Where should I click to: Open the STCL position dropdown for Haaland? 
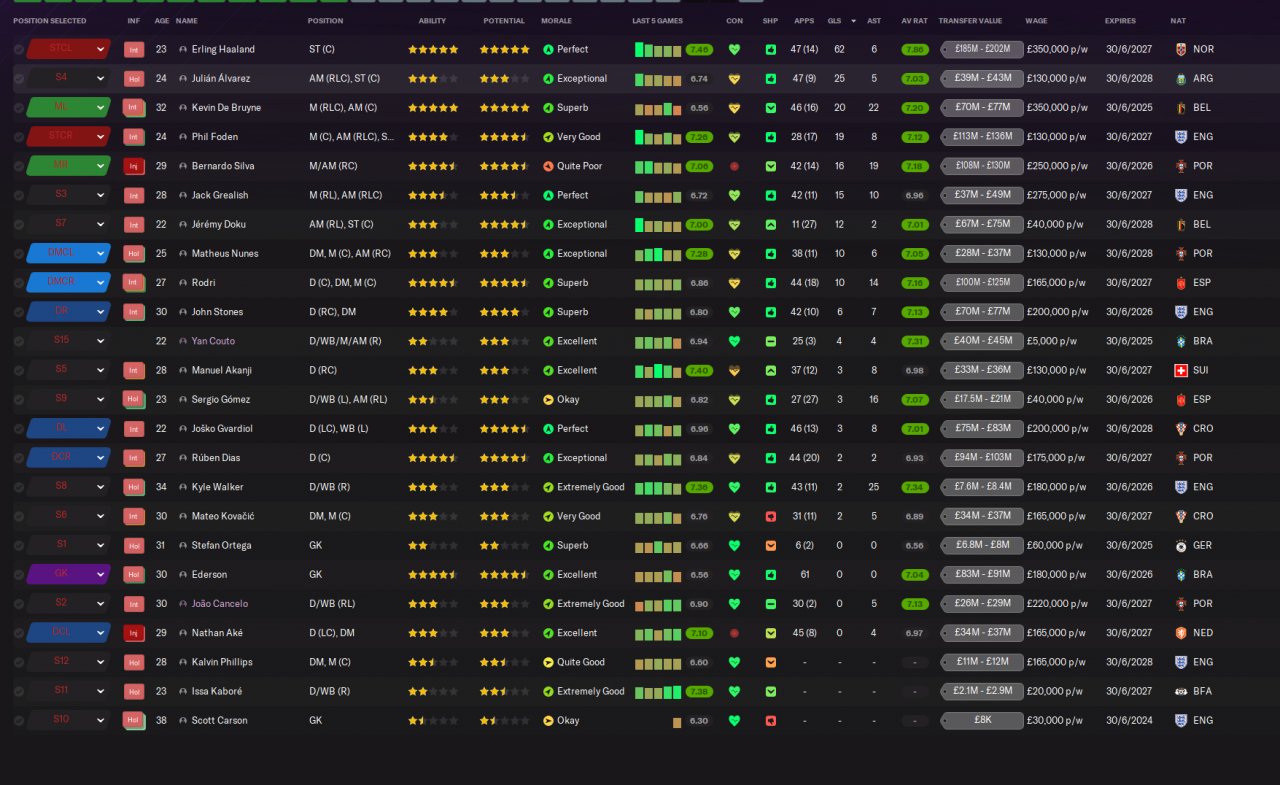68,49
